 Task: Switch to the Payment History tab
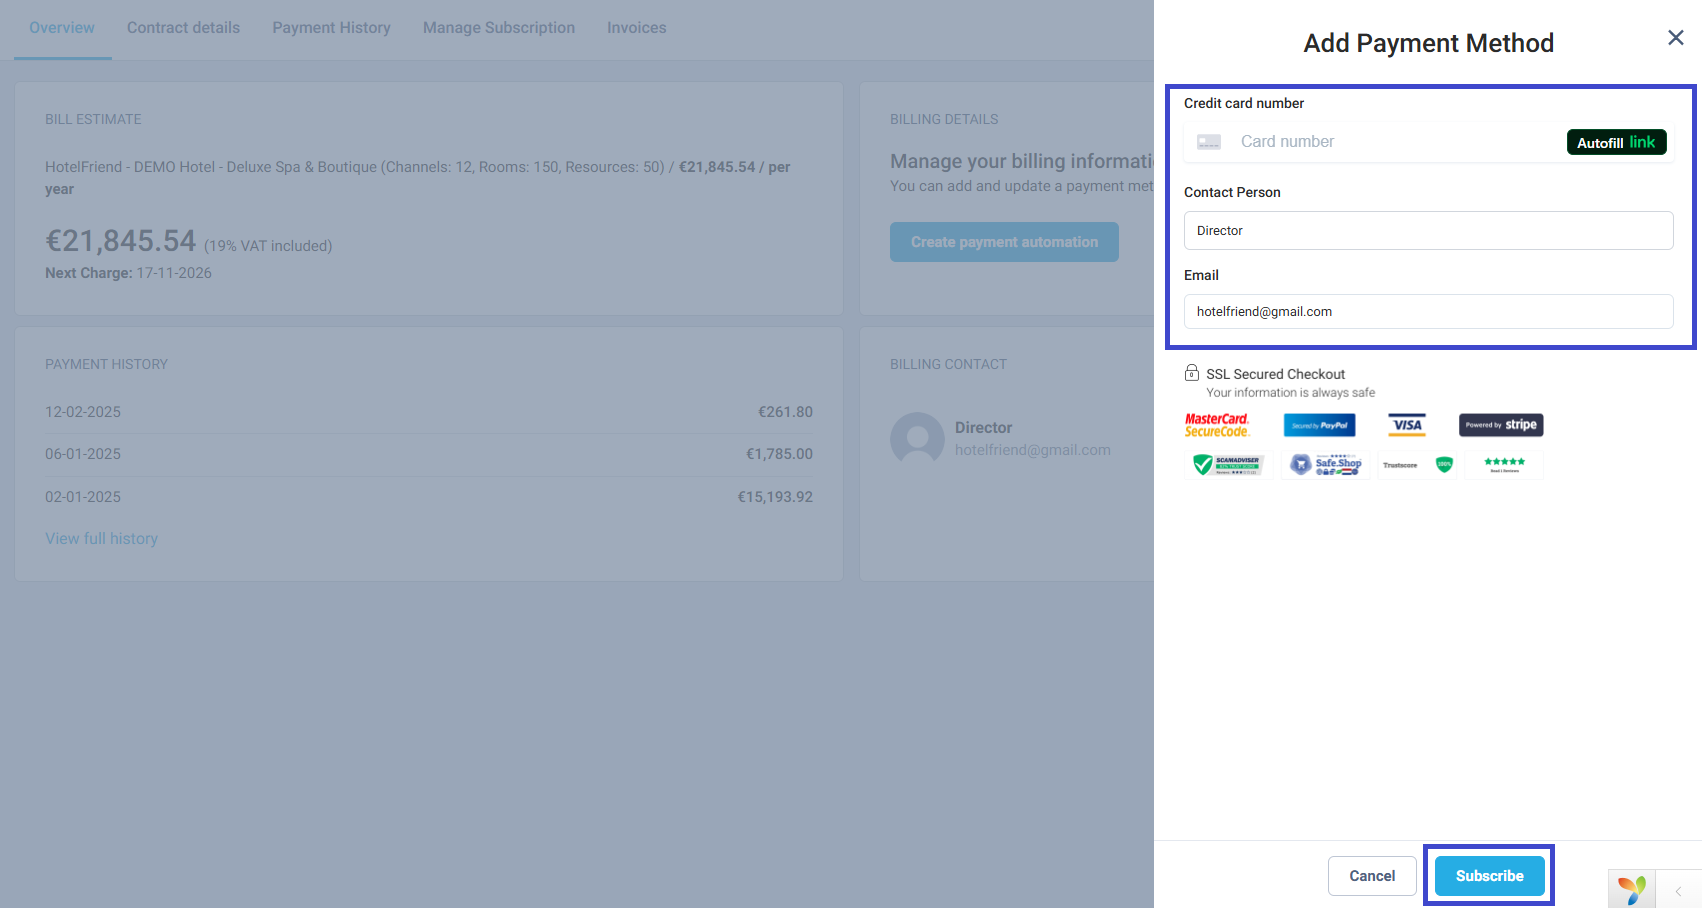click(x=331, y=28)
